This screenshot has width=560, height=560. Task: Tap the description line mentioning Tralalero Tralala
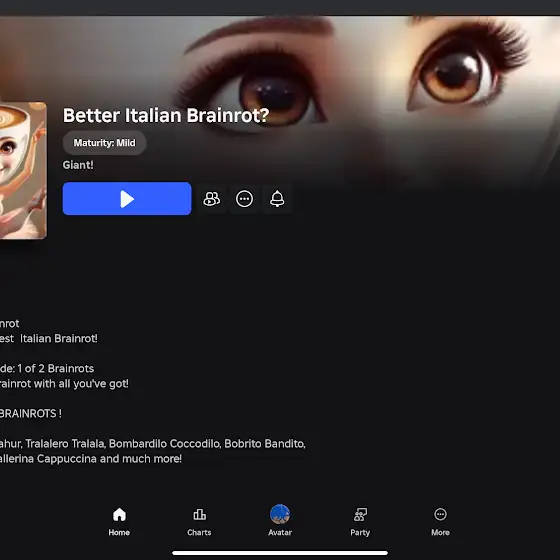[153, 444]
